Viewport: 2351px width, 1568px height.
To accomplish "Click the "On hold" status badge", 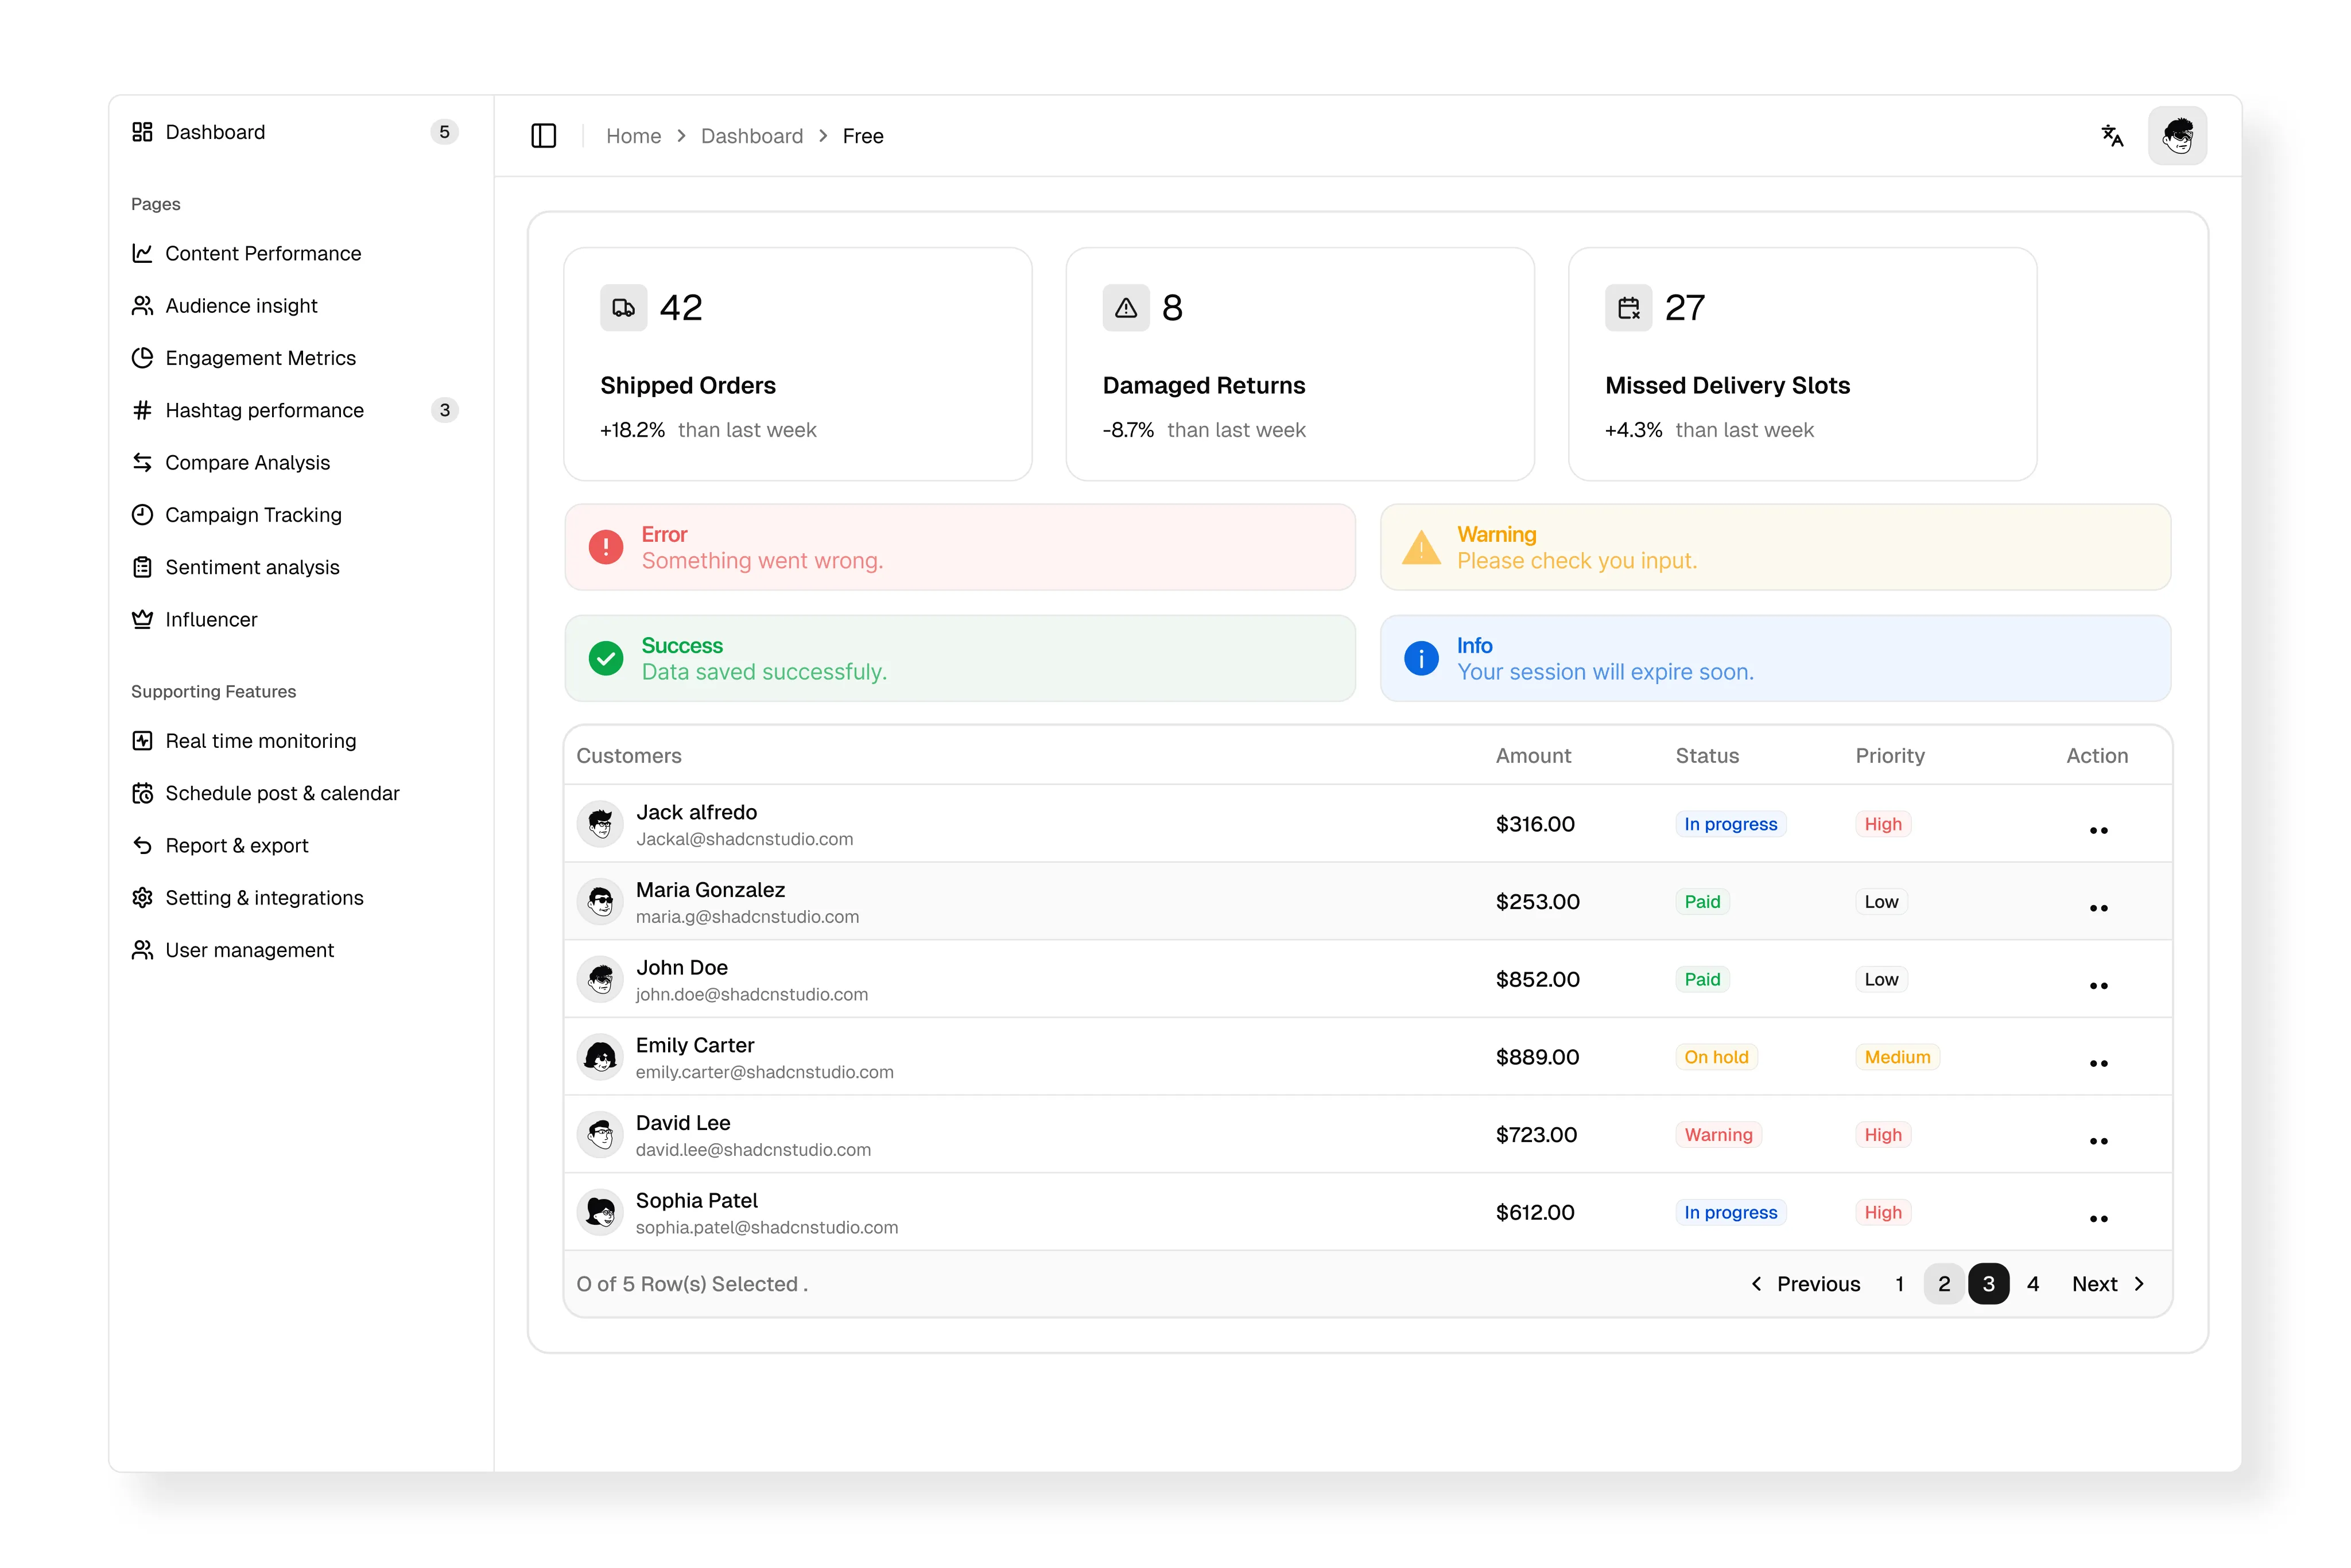I will point(1716,1057).
